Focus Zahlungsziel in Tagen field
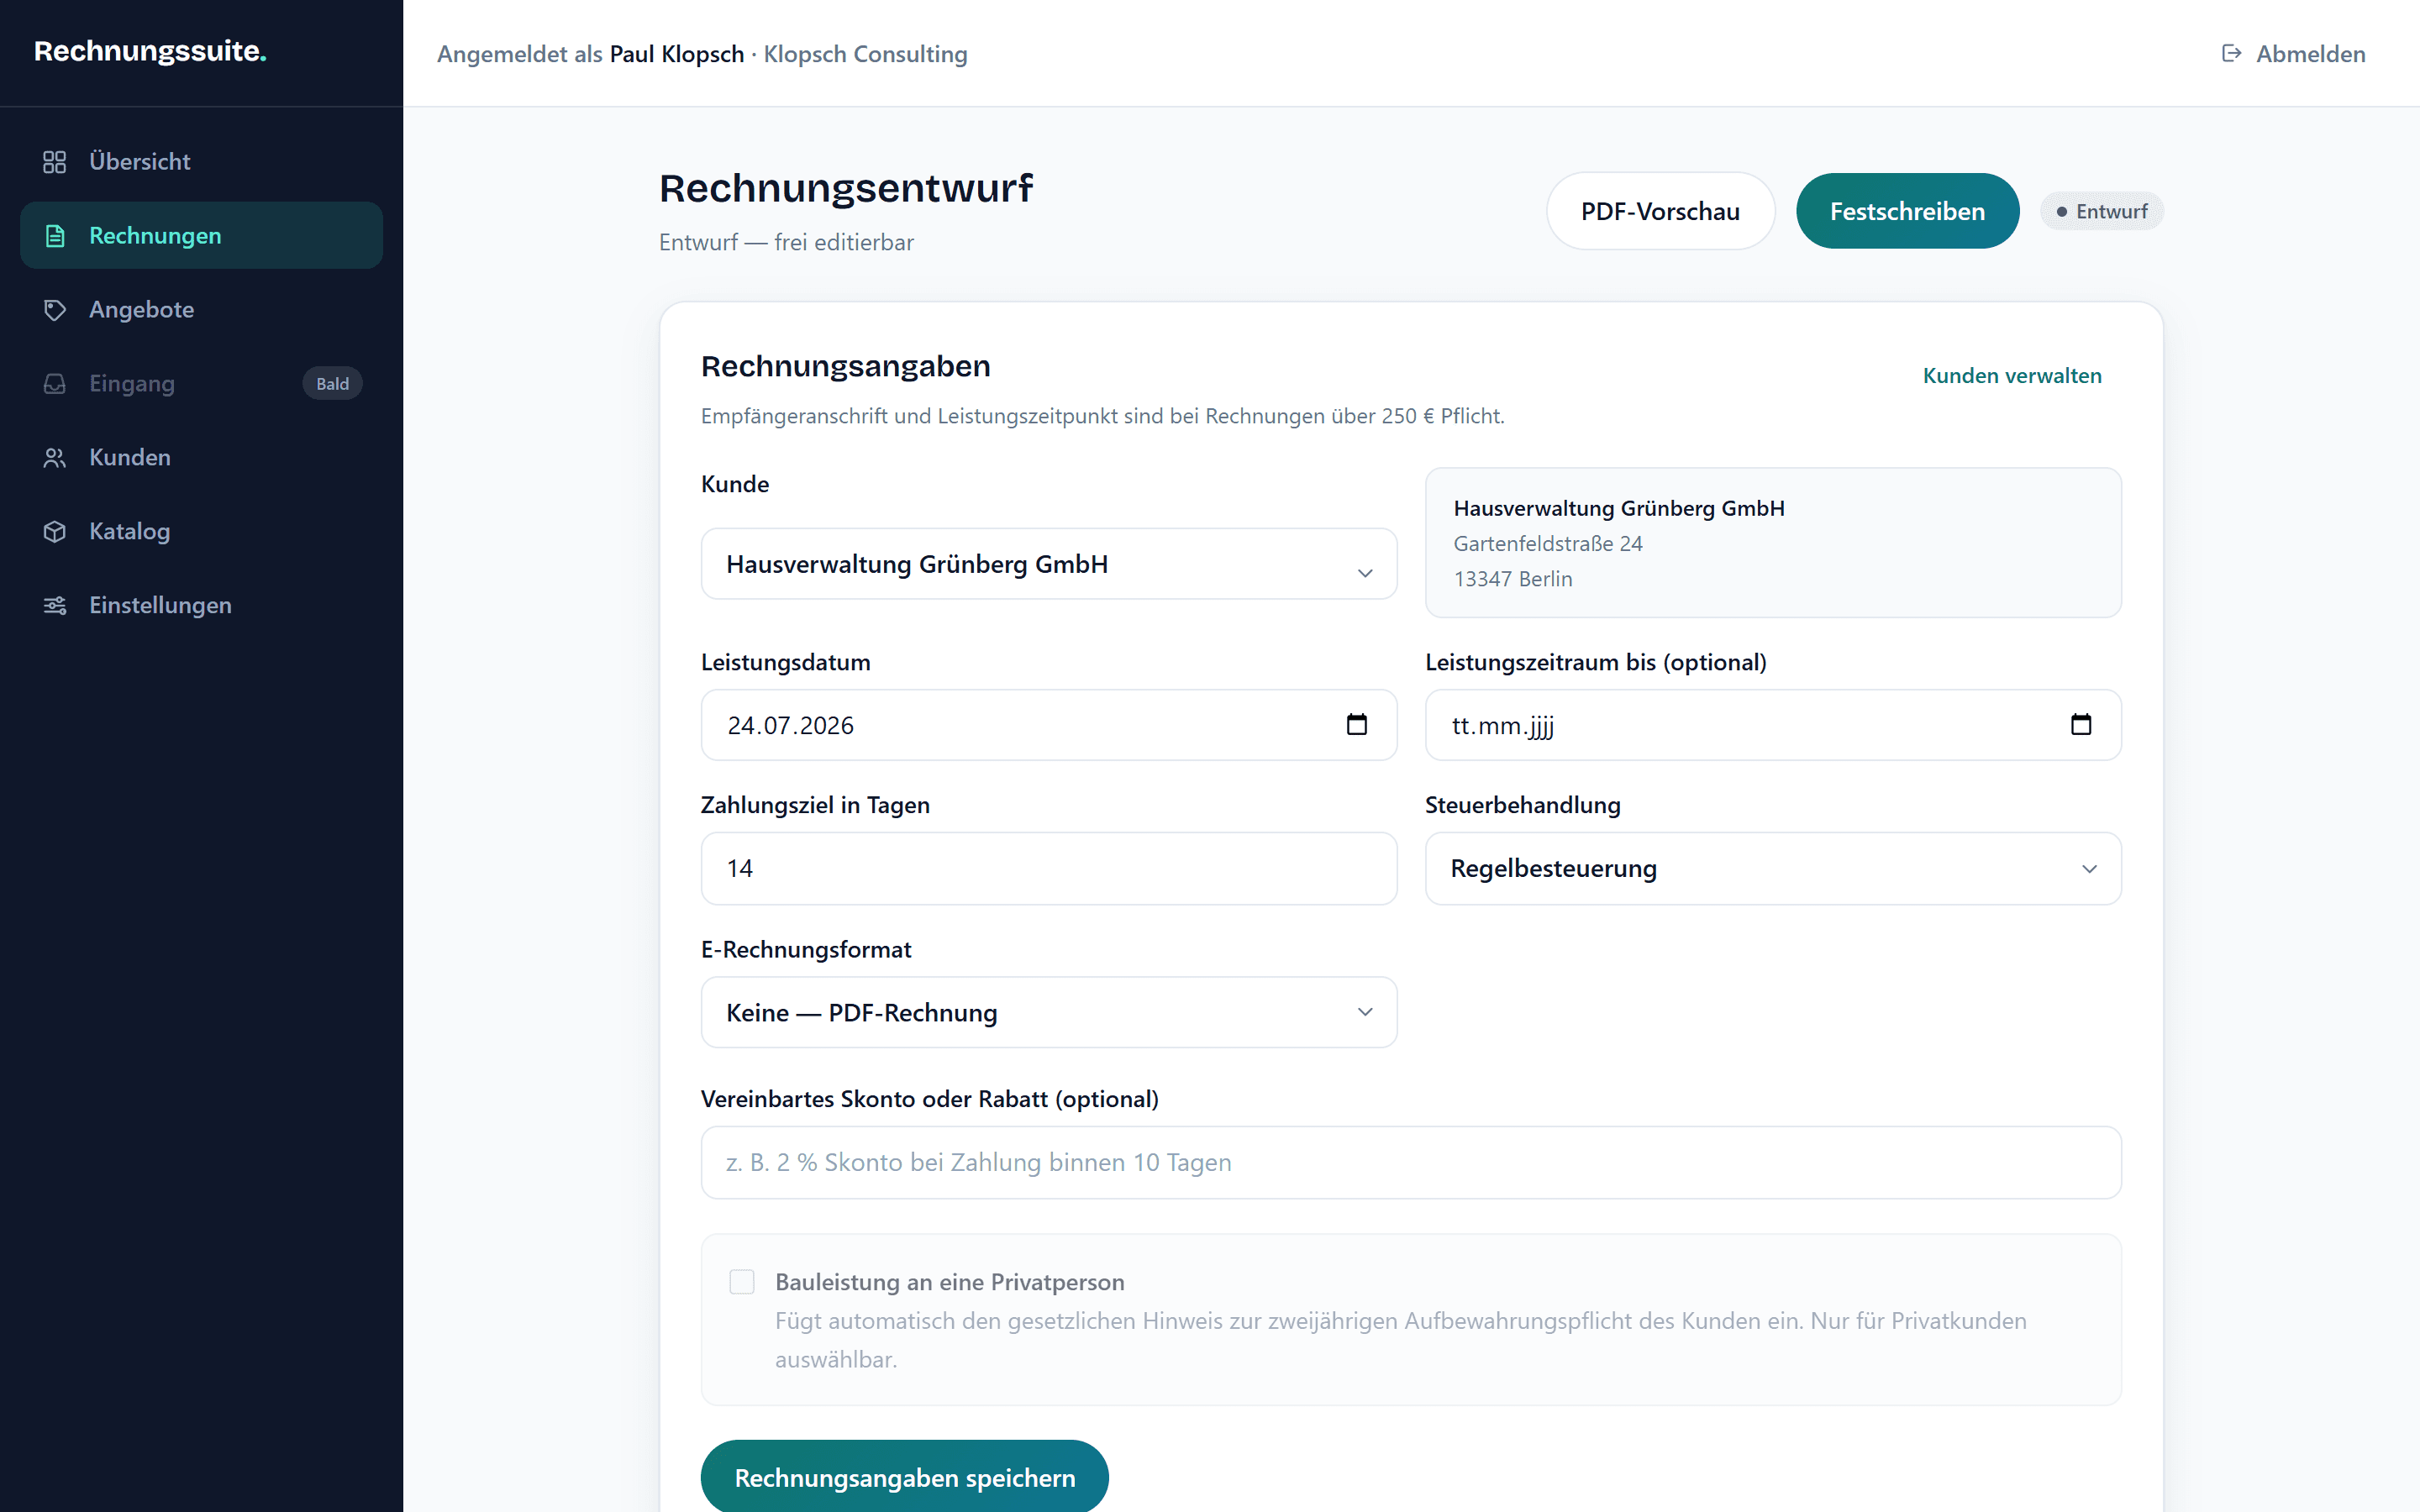 pos(1048,868)
